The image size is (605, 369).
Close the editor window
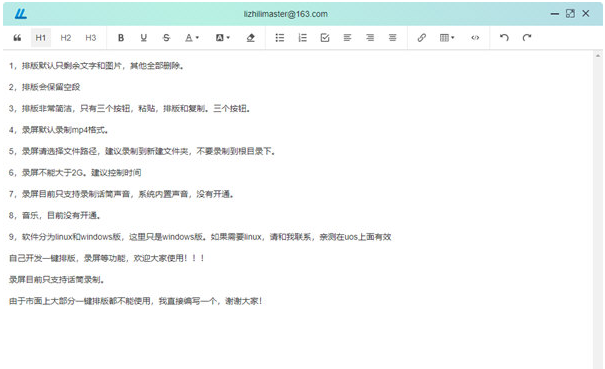coord(586,14)
